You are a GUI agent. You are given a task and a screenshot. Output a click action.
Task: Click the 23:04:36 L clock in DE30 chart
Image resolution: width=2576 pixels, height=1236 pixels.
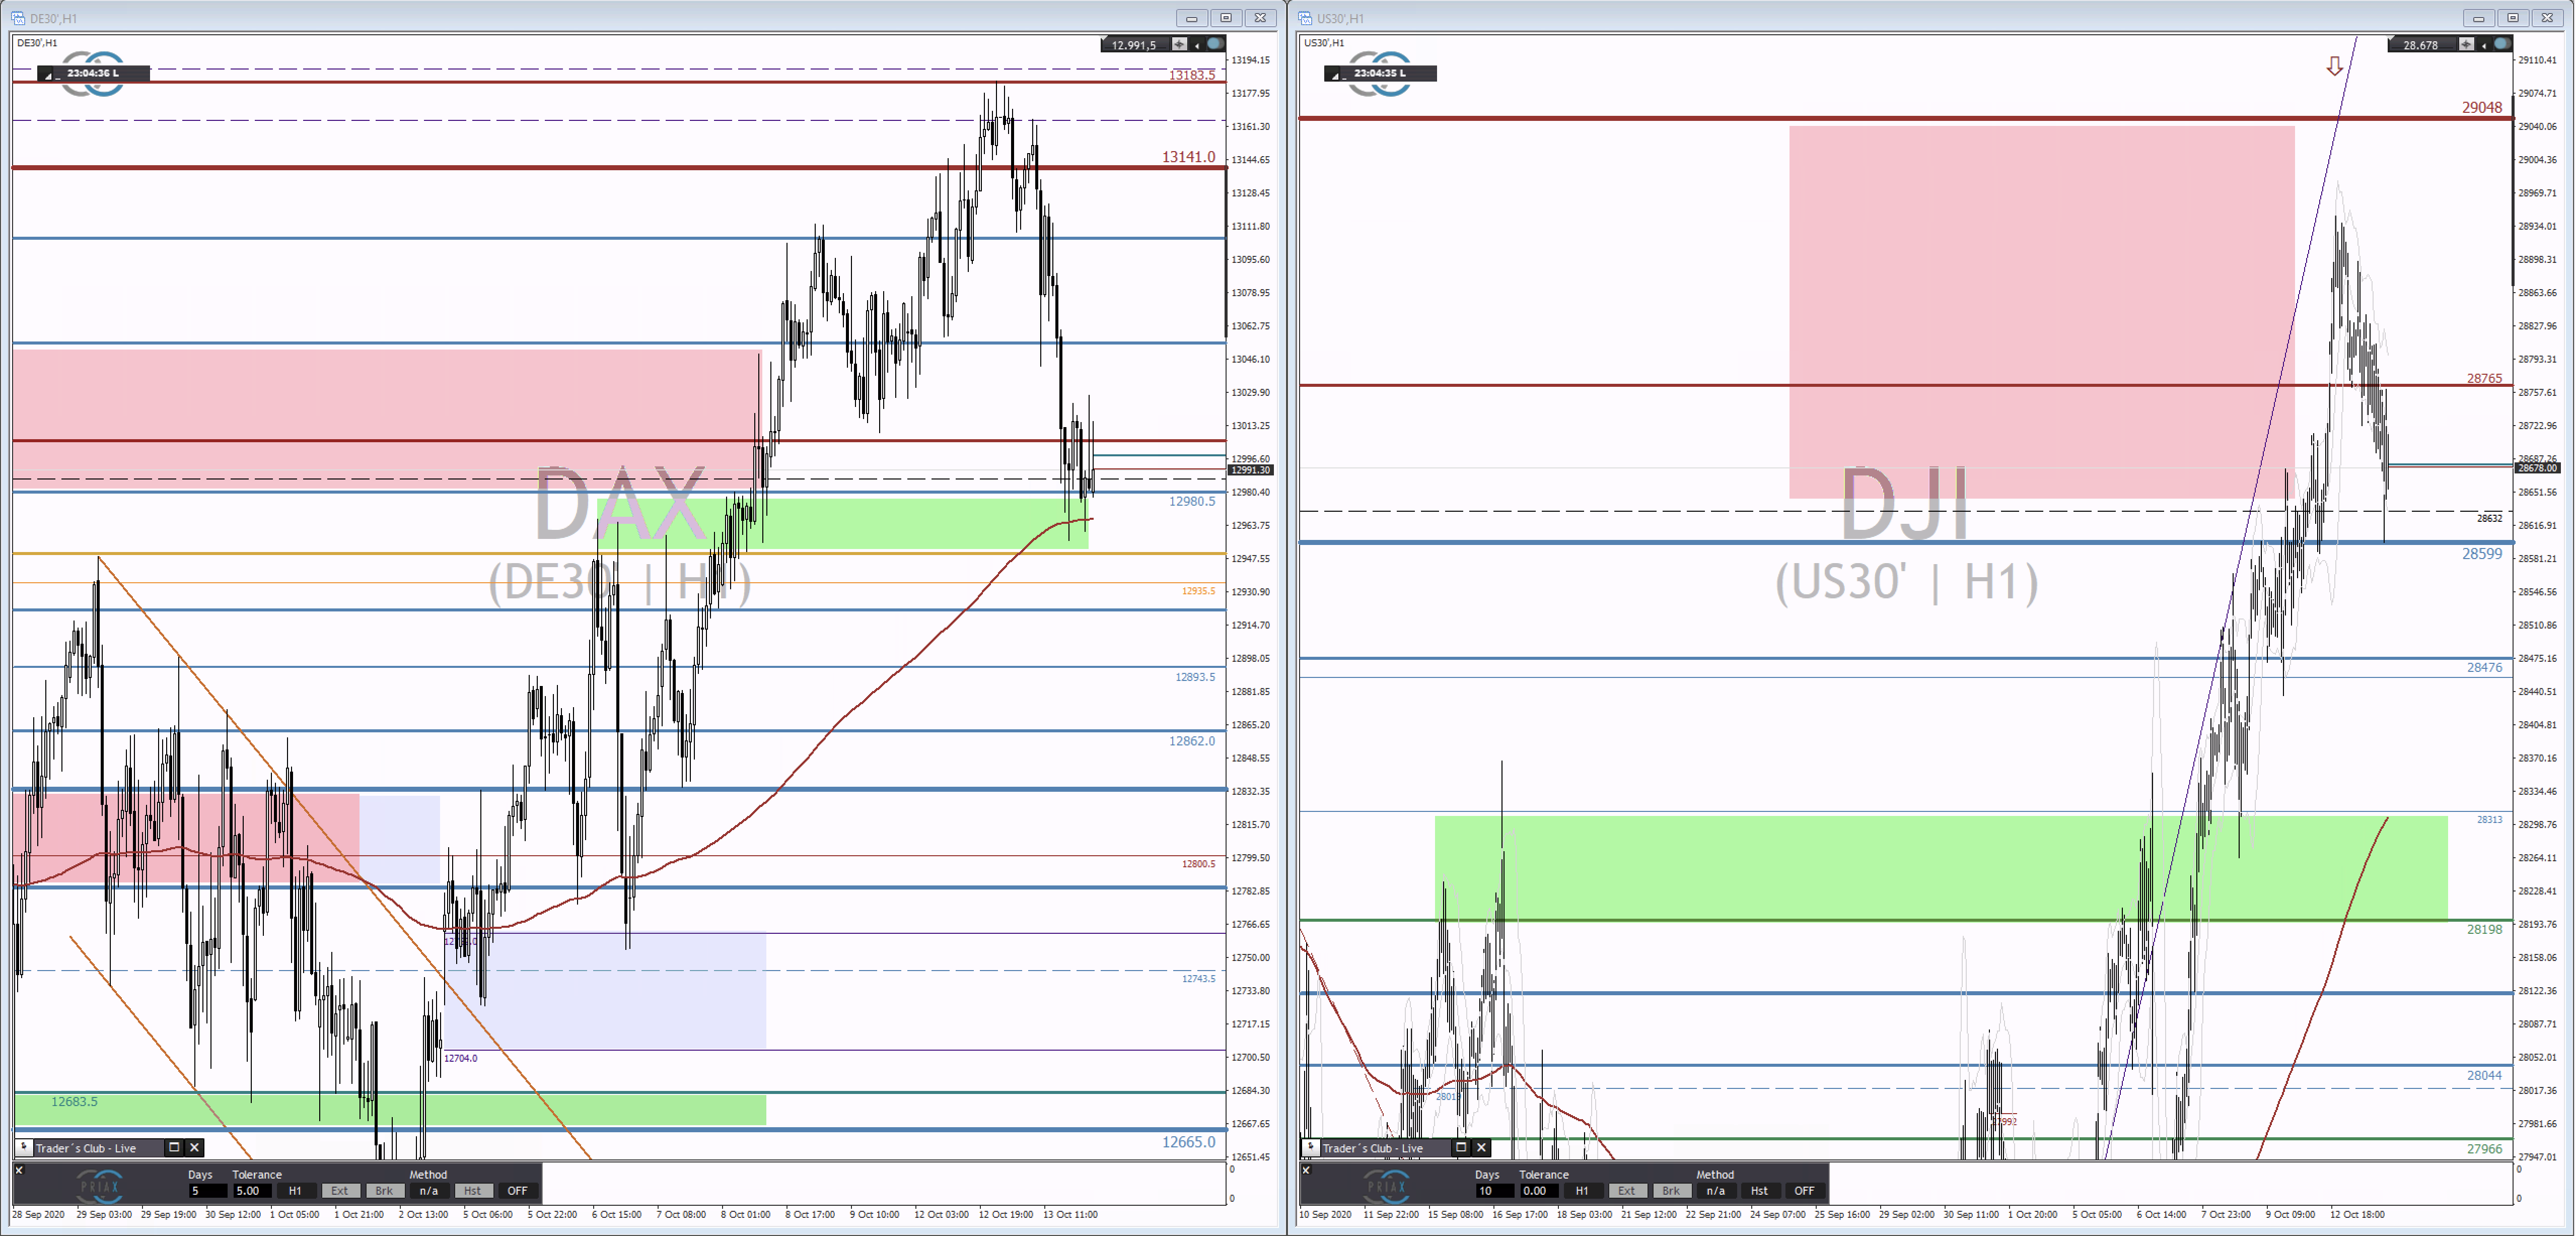[x=93, y=73]
